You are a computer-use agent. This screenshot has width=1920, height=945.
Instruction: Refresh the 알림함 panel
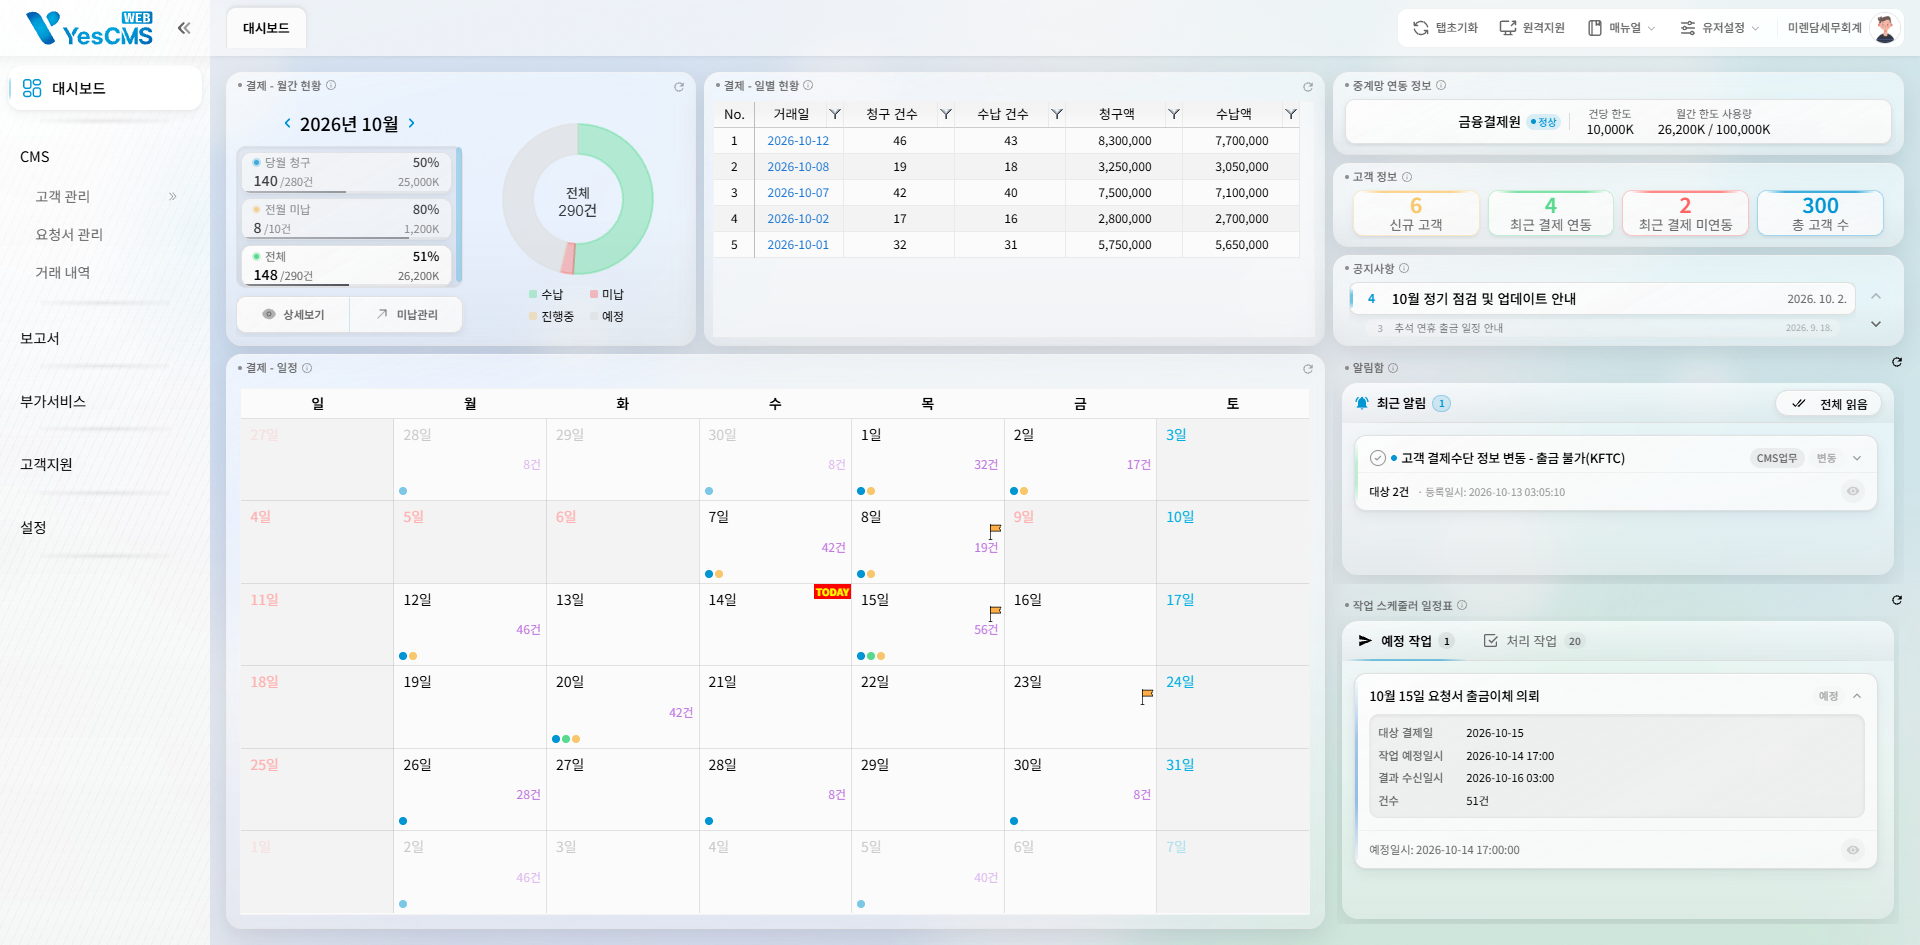(1897, 362)
